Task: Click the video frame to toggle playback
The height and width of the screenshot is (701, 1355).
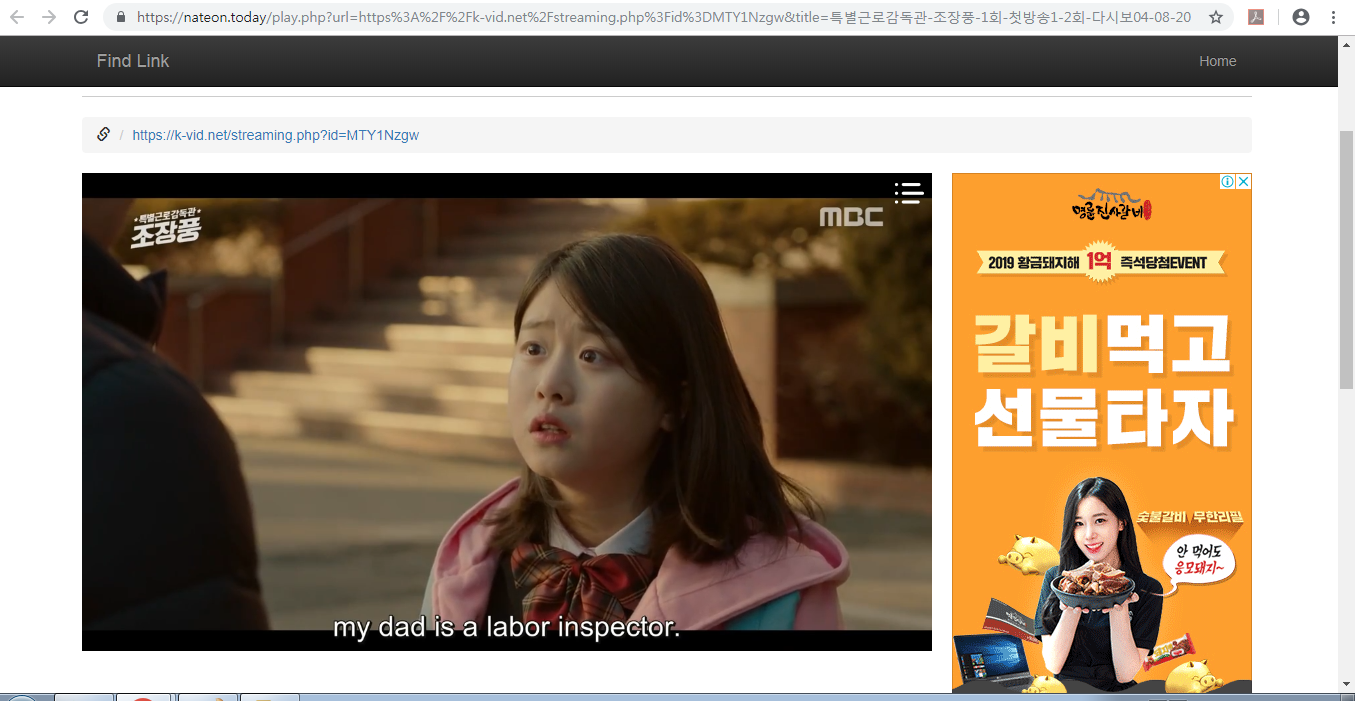Action: coord(507,412)
